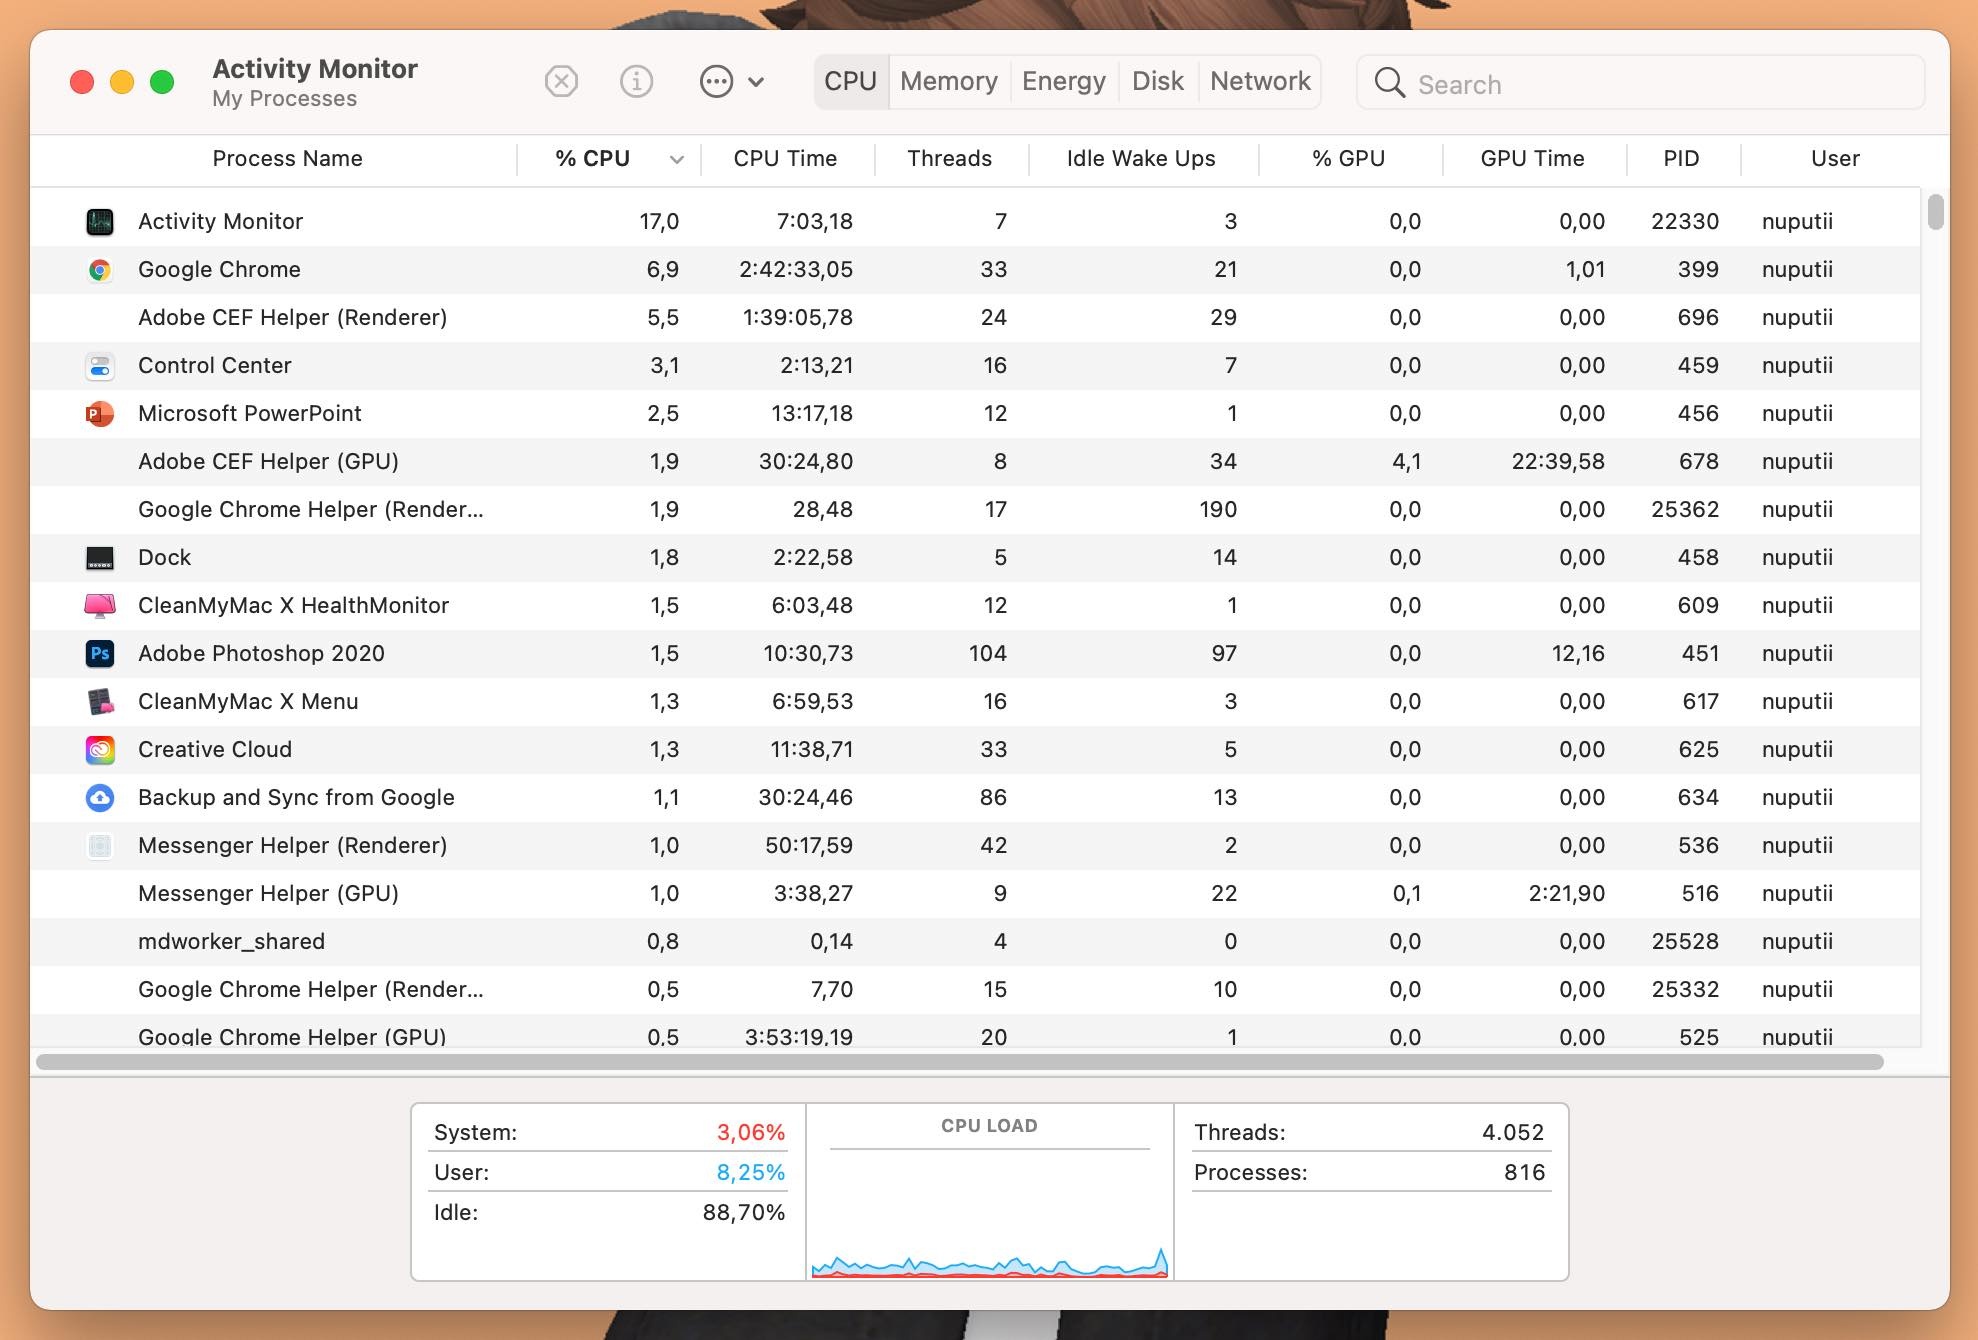The width and height of the screenshot is (1978, 1340).
Task: Open the Network tab
Action: 1260,81
